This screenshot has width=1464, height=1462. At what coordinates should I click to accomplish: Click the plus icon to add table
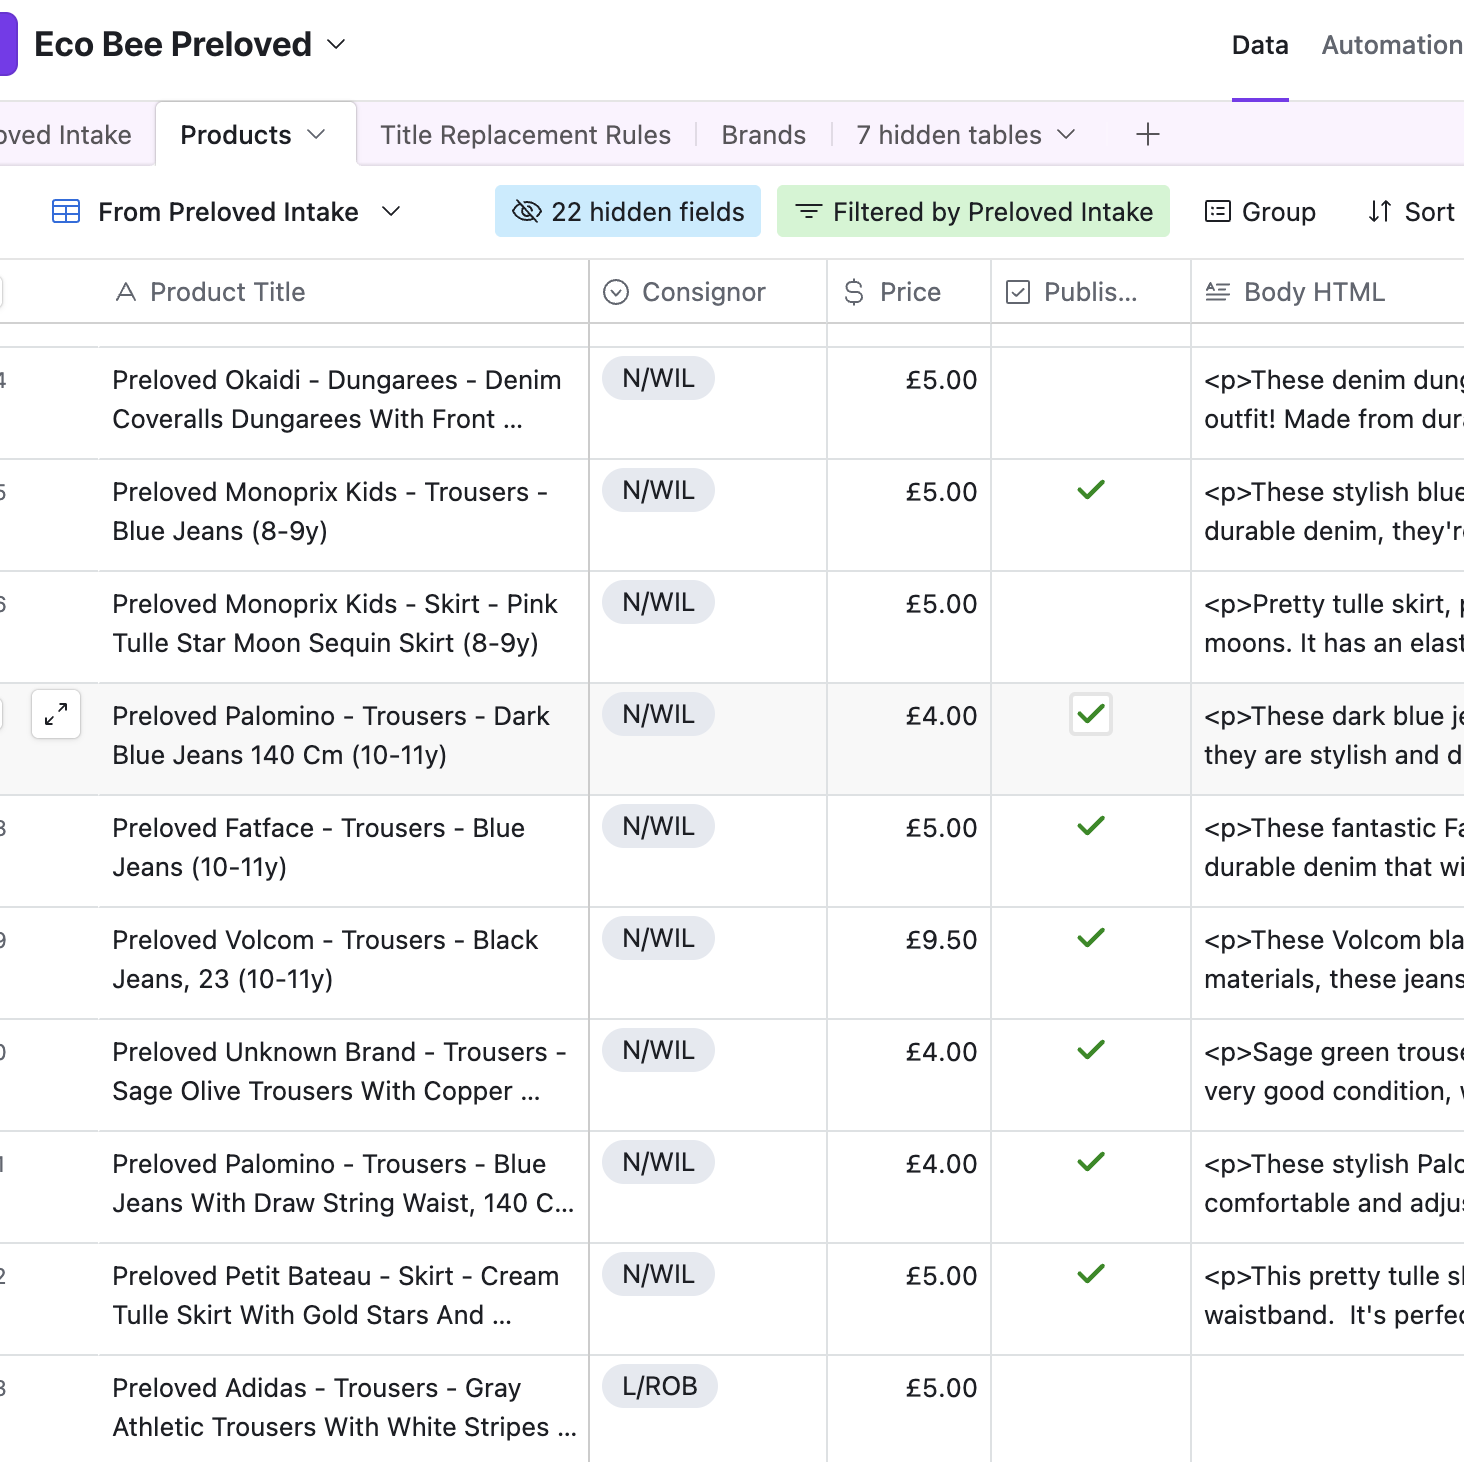tap(1147, 134)
